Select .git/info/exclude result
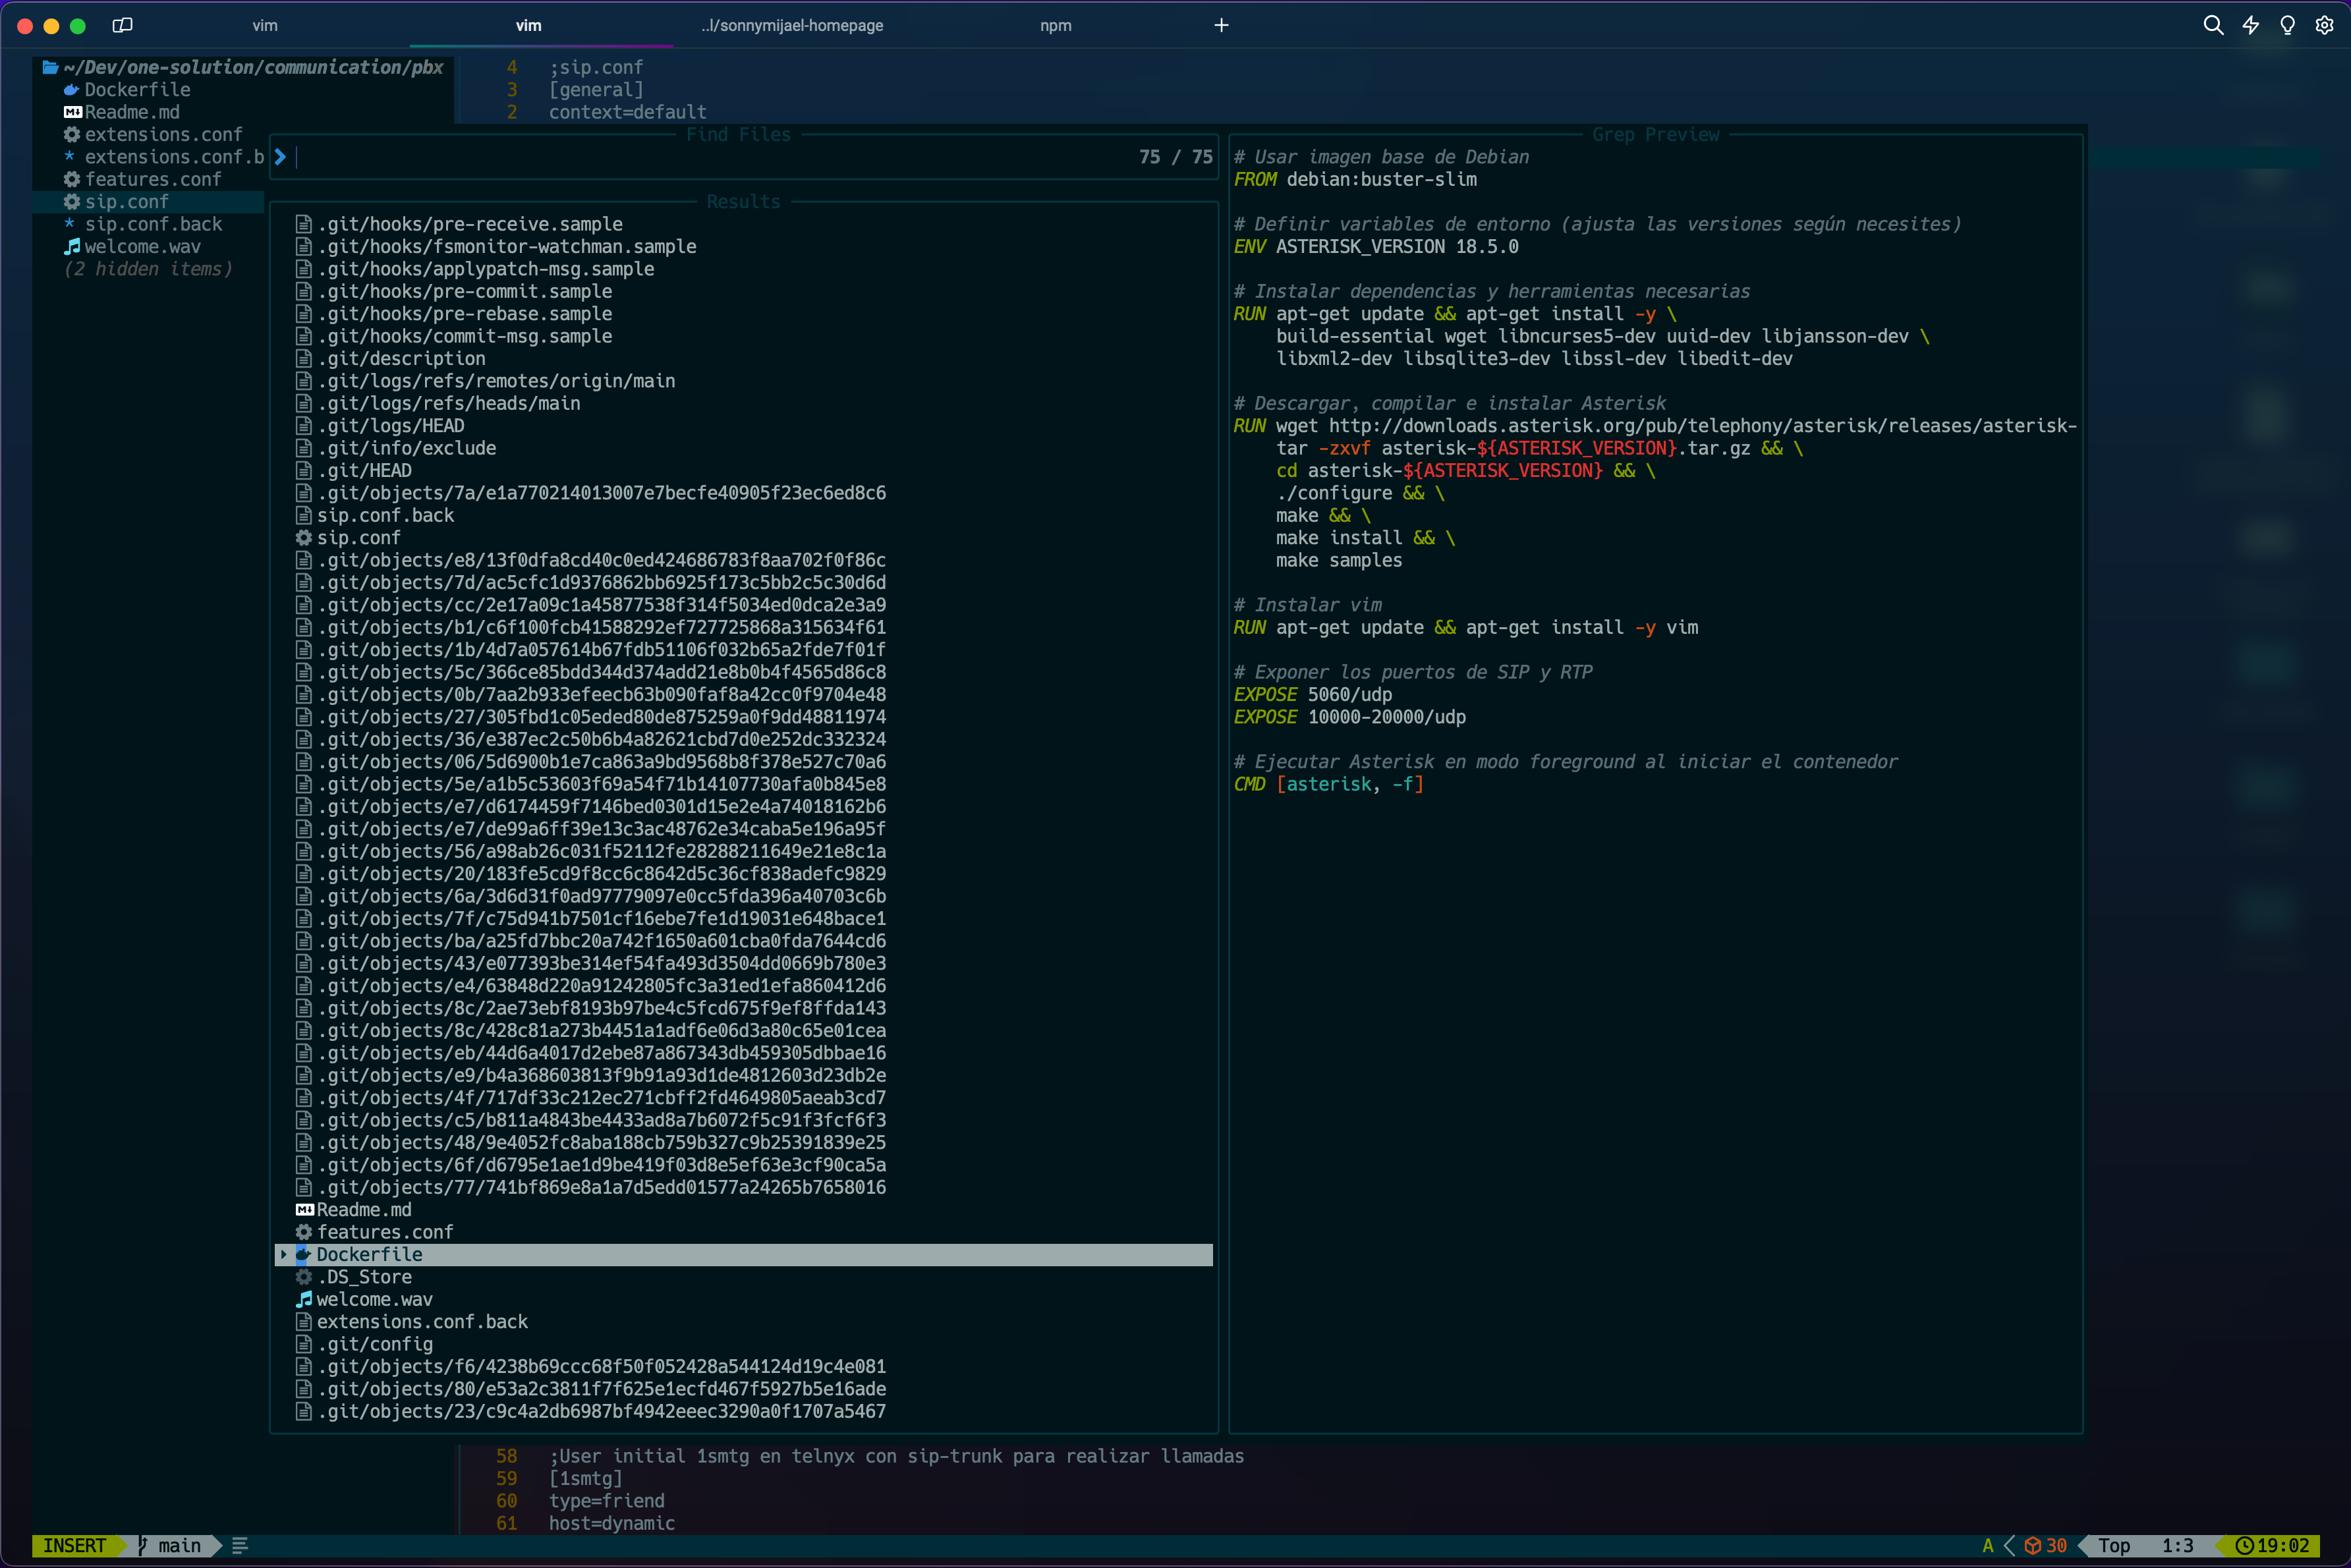This screenshot has width=2351, height=1568. pos(407,448)
